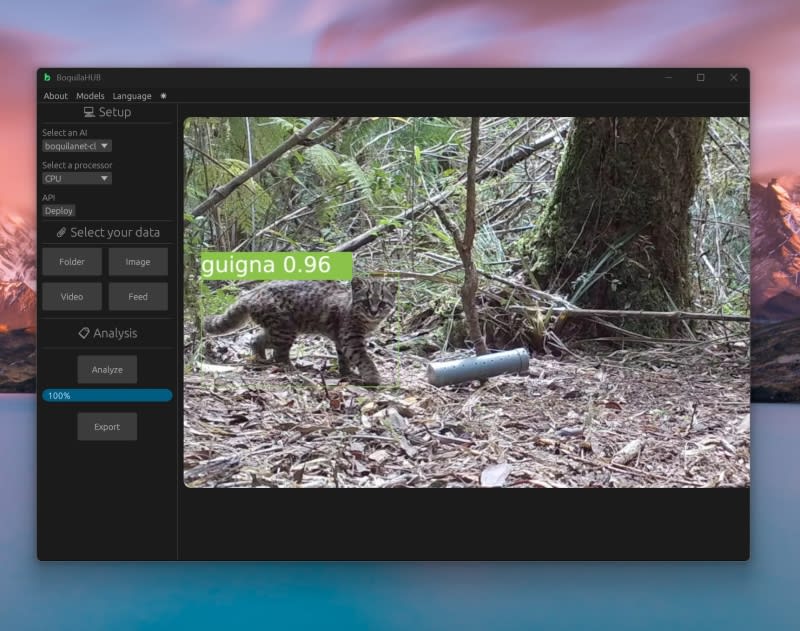This screenshot has height=631, width=800.
Task: Click the Analyze button
Action: pyautogui.click(x=107, y=370)
